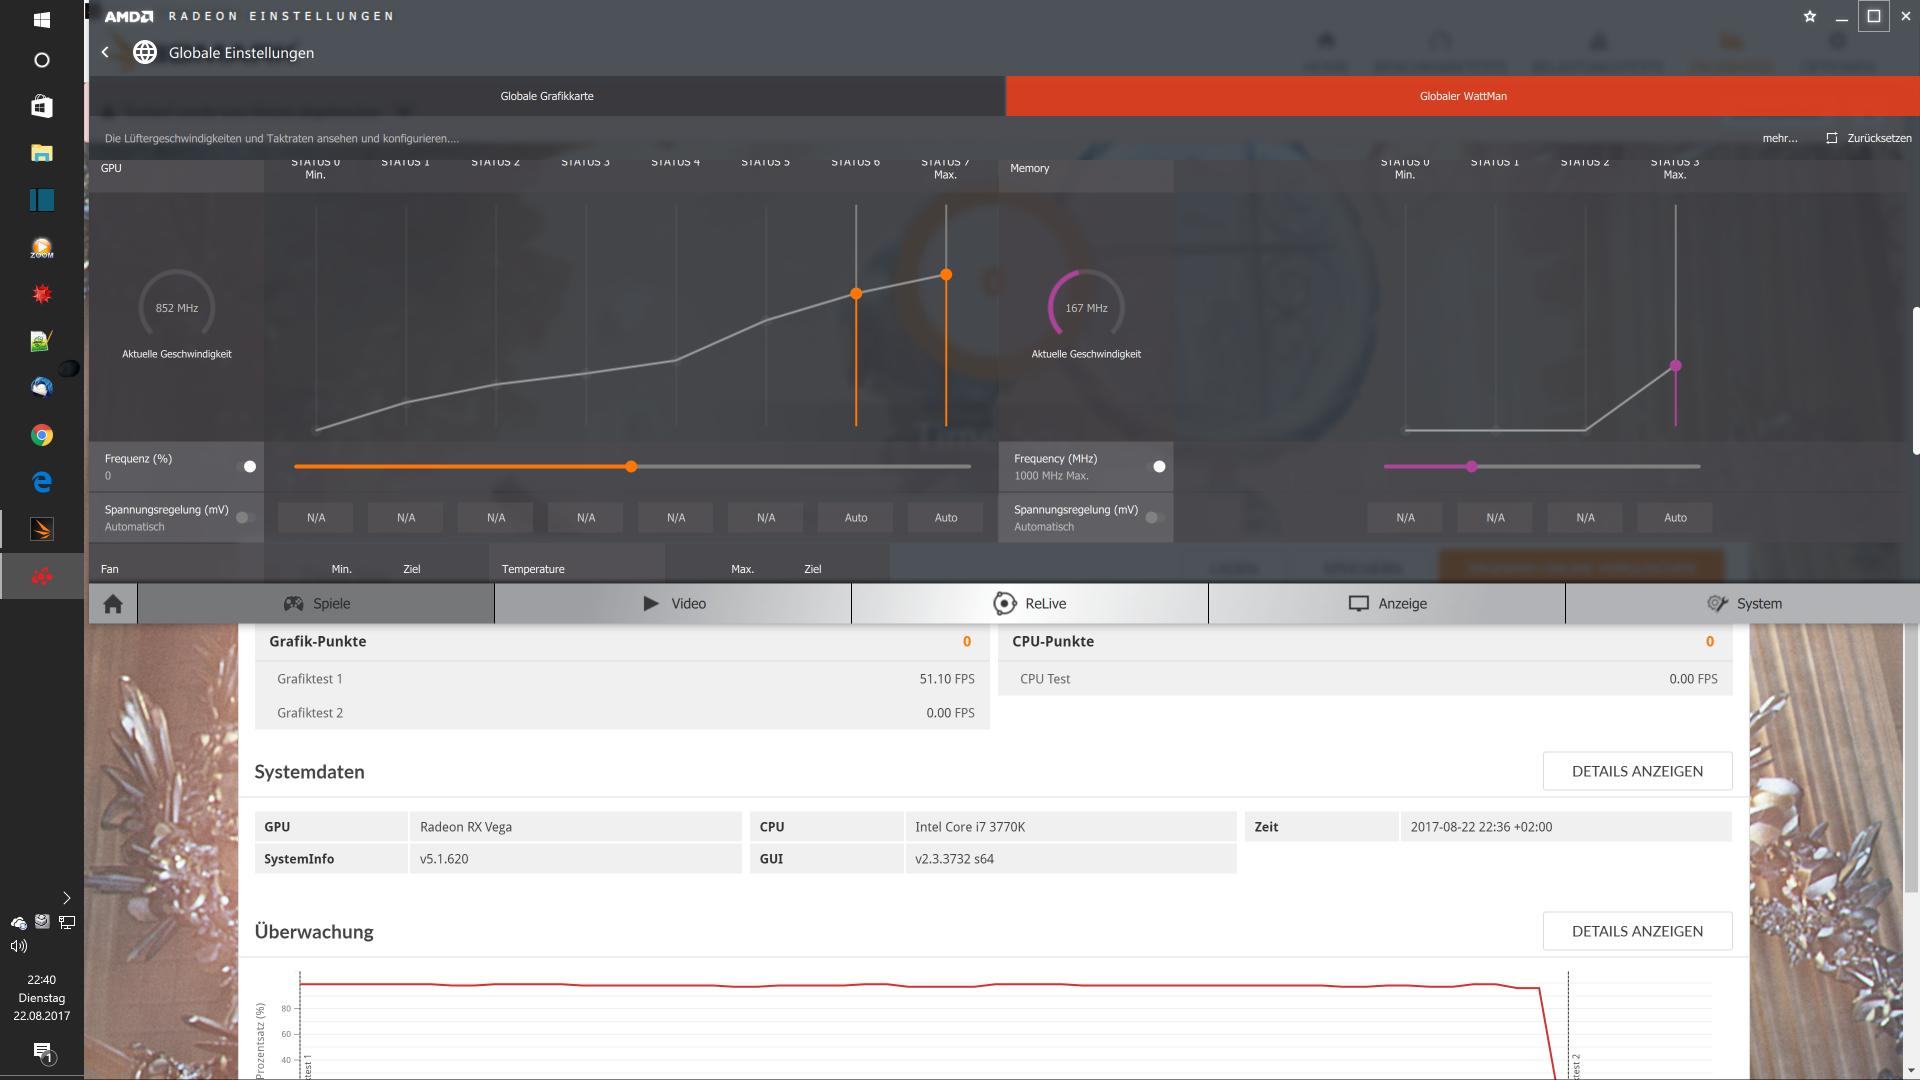Launch Microsoft Store from taskbar
Viewport: 1920px width, 1080px height.
41,106
